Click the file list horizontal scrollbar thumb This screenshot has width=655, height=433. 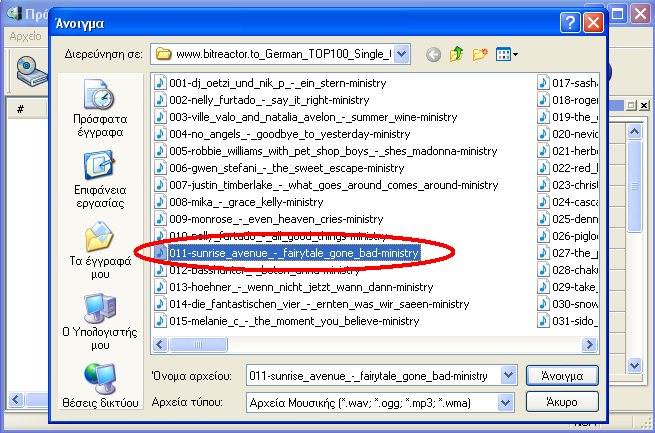(198, 345)
